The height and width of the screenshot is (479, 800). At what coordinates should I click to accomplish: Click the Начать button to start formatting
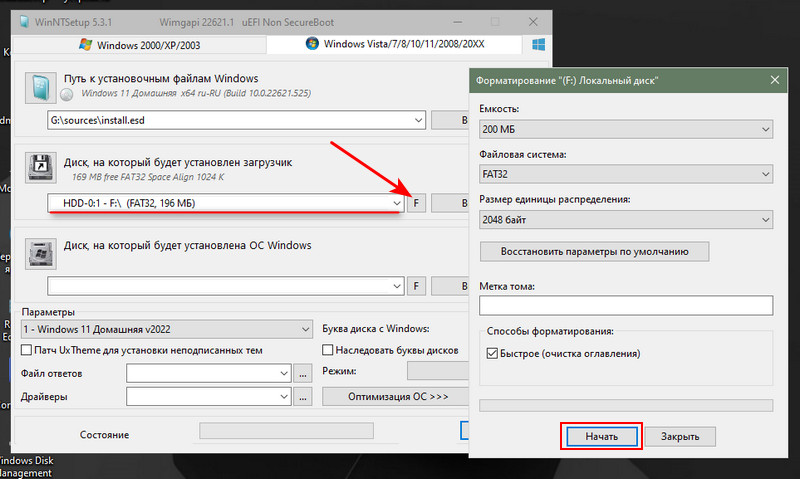pos(602,437)
